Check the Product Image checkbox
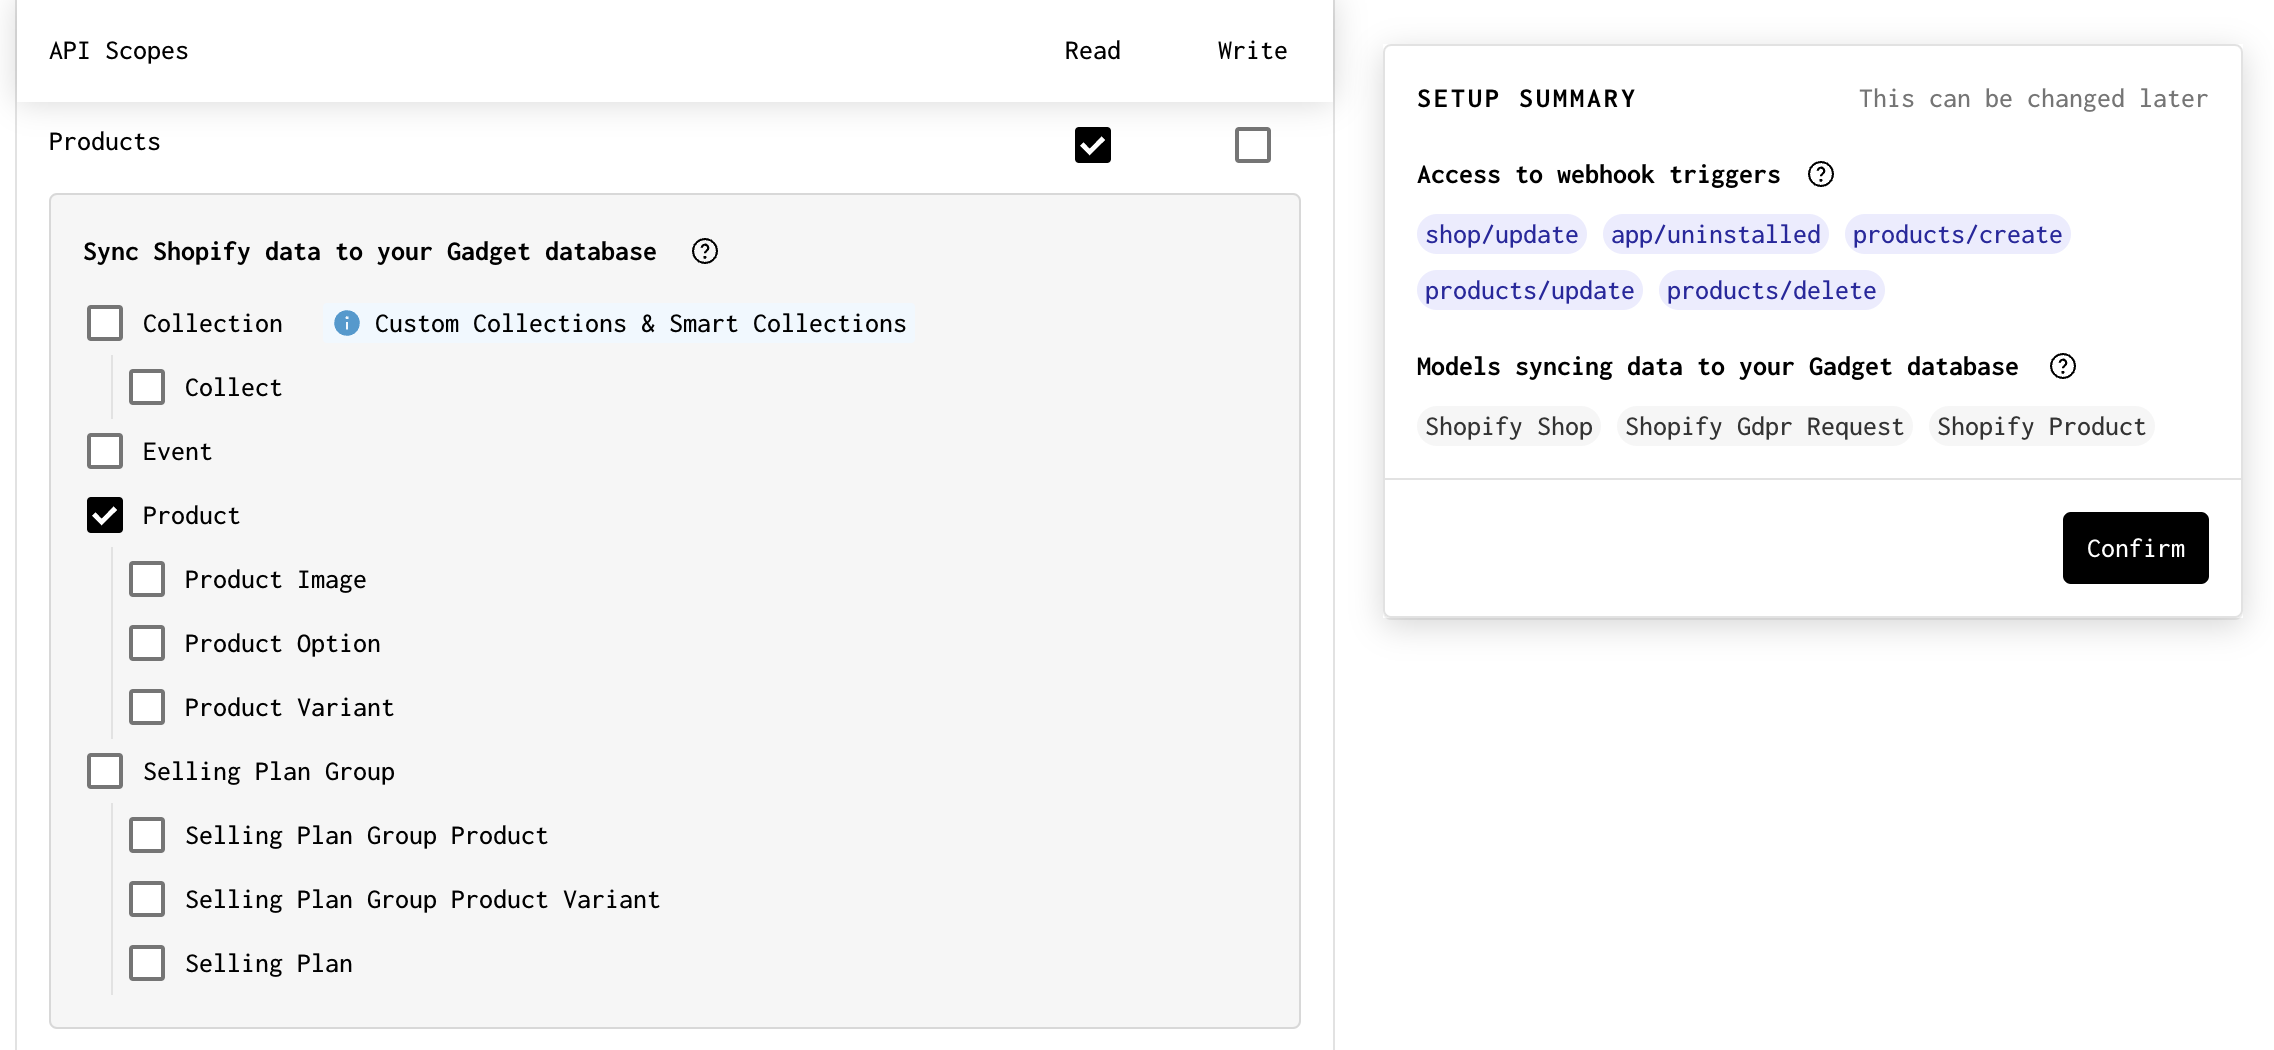 tap(147, 579)
